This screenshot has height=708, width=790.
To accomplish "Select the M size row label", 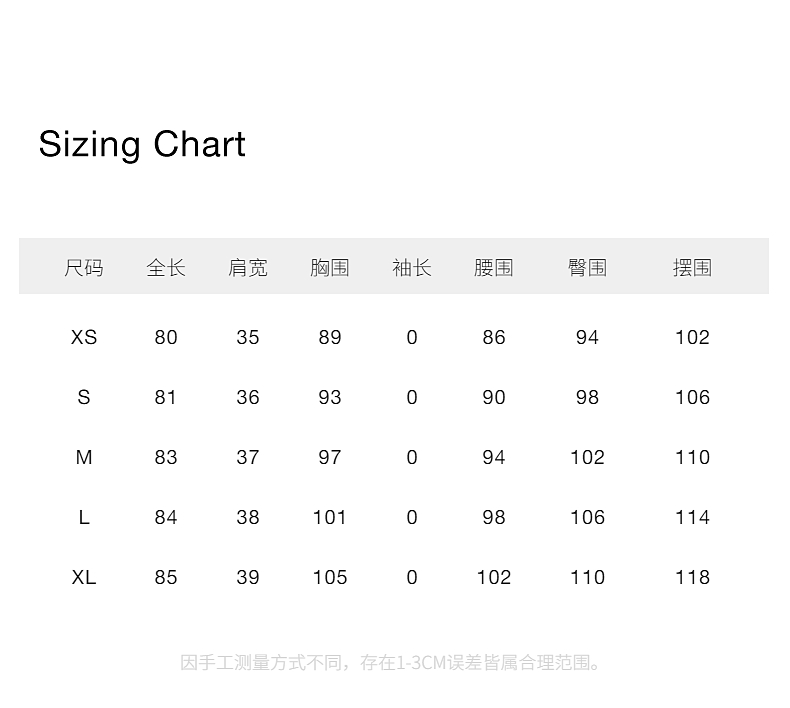I will point(84,457).
